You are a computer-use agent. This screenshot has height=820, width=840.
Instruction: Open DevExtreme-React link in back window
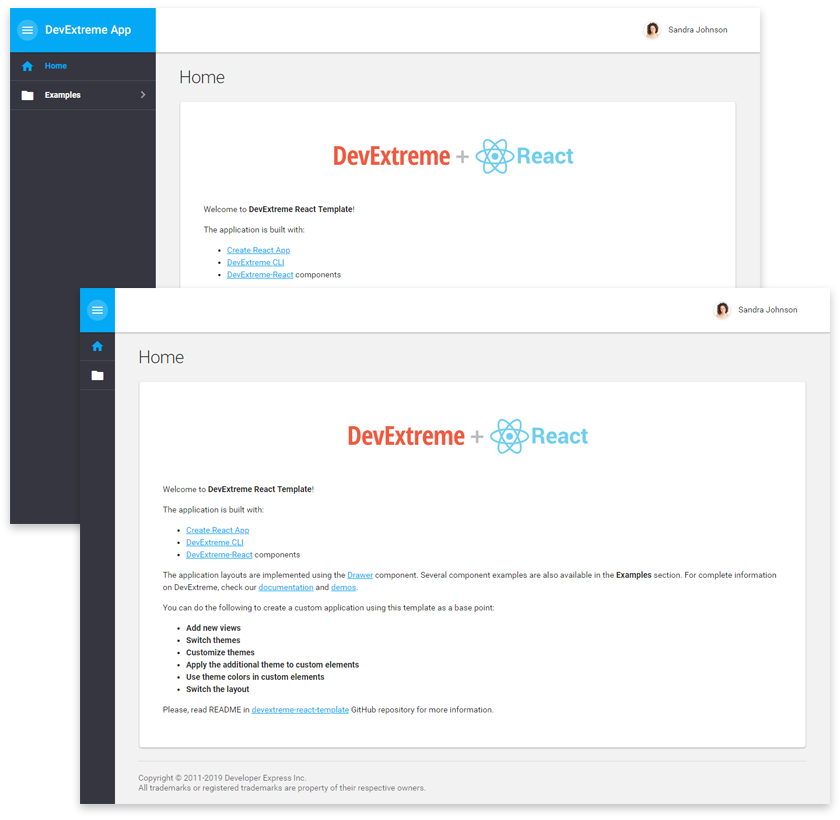[x=260, y=275]
